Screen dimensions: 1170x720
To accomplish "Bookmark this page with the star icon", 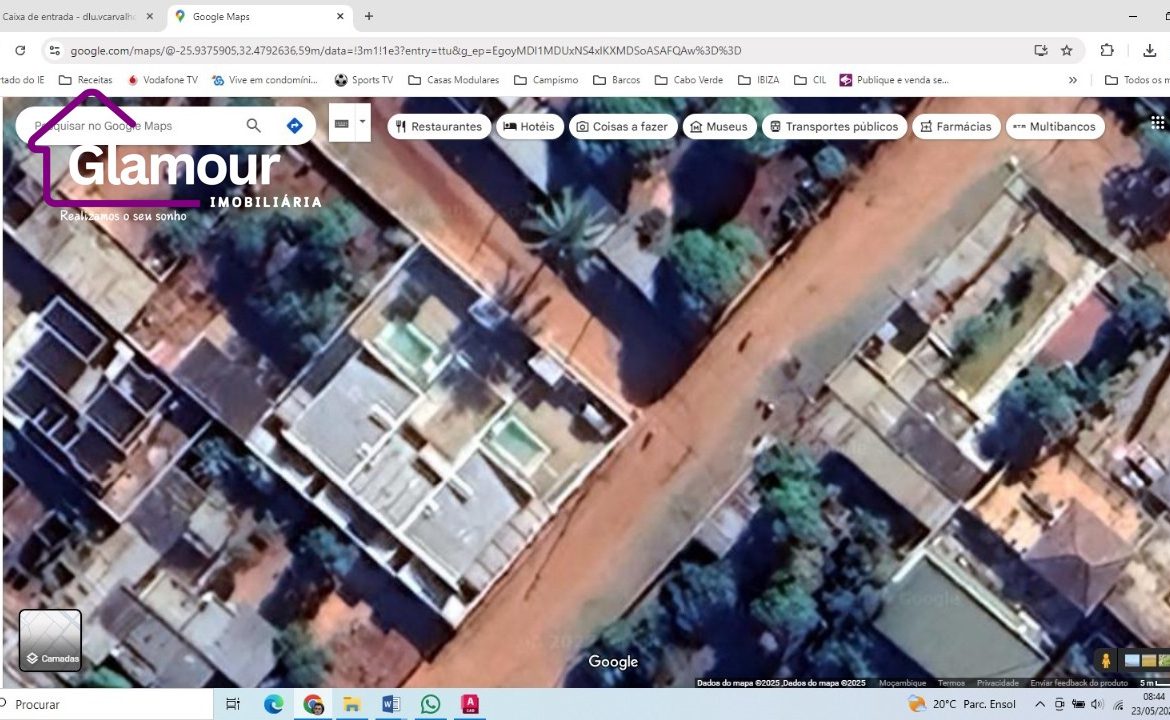I will pos(1067,50).
